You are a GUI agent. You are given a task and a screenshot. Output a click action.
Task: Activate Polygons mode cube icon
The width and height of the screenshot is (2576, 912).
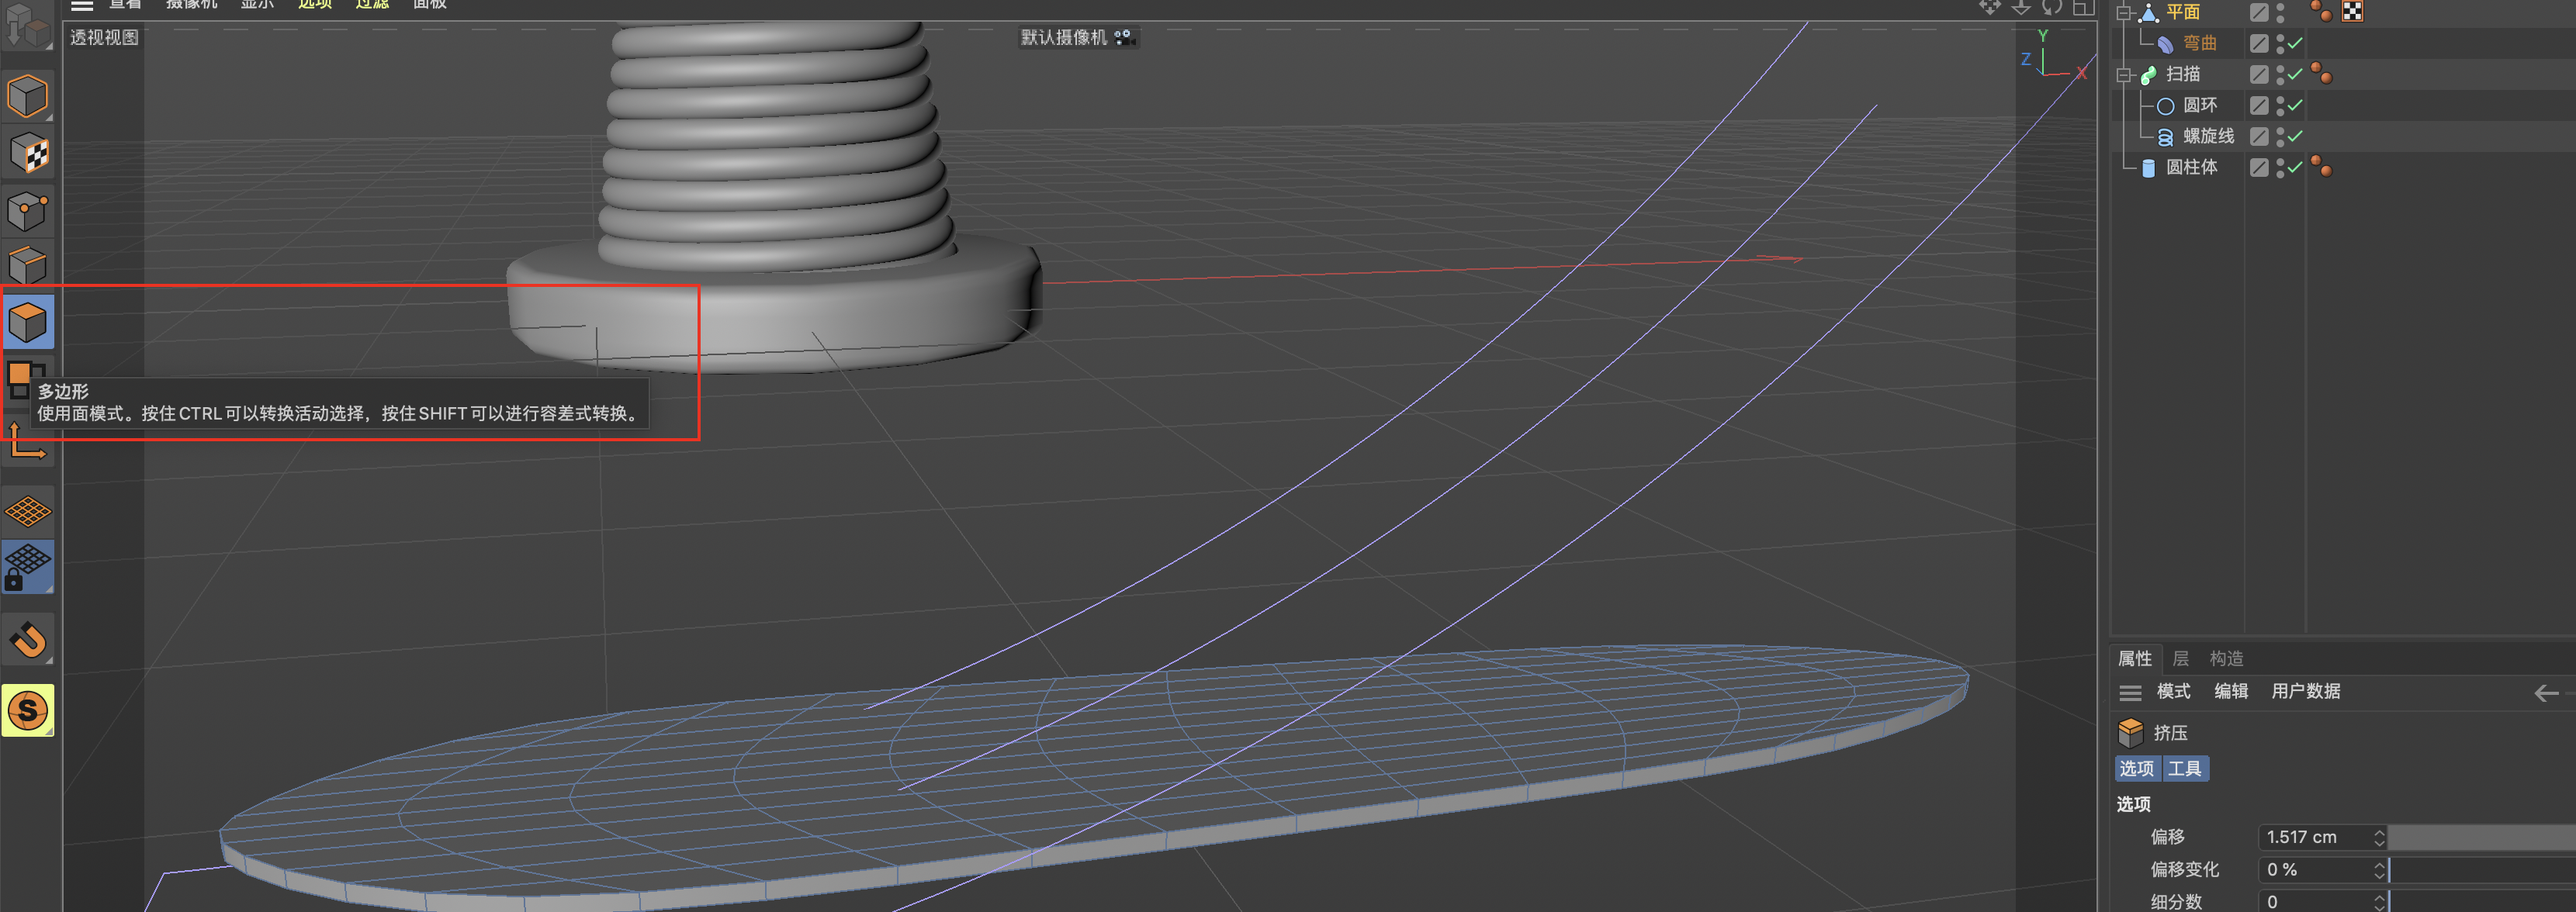point(27,322)
